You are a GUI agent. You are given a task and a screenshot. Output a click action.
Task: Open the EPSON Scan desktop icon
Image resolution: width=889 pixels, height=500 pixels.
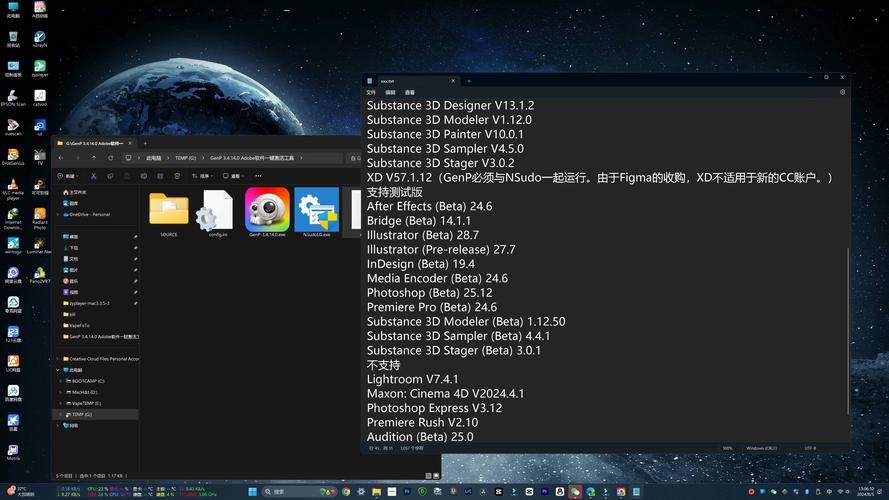pyautogui.click(x=13, y=98)
